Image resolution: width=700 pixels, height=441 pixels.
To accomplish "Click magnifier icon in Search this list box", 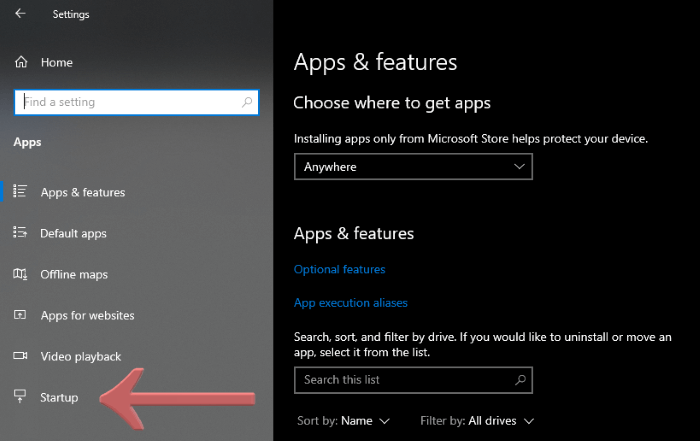I will [x=520, y=380].
